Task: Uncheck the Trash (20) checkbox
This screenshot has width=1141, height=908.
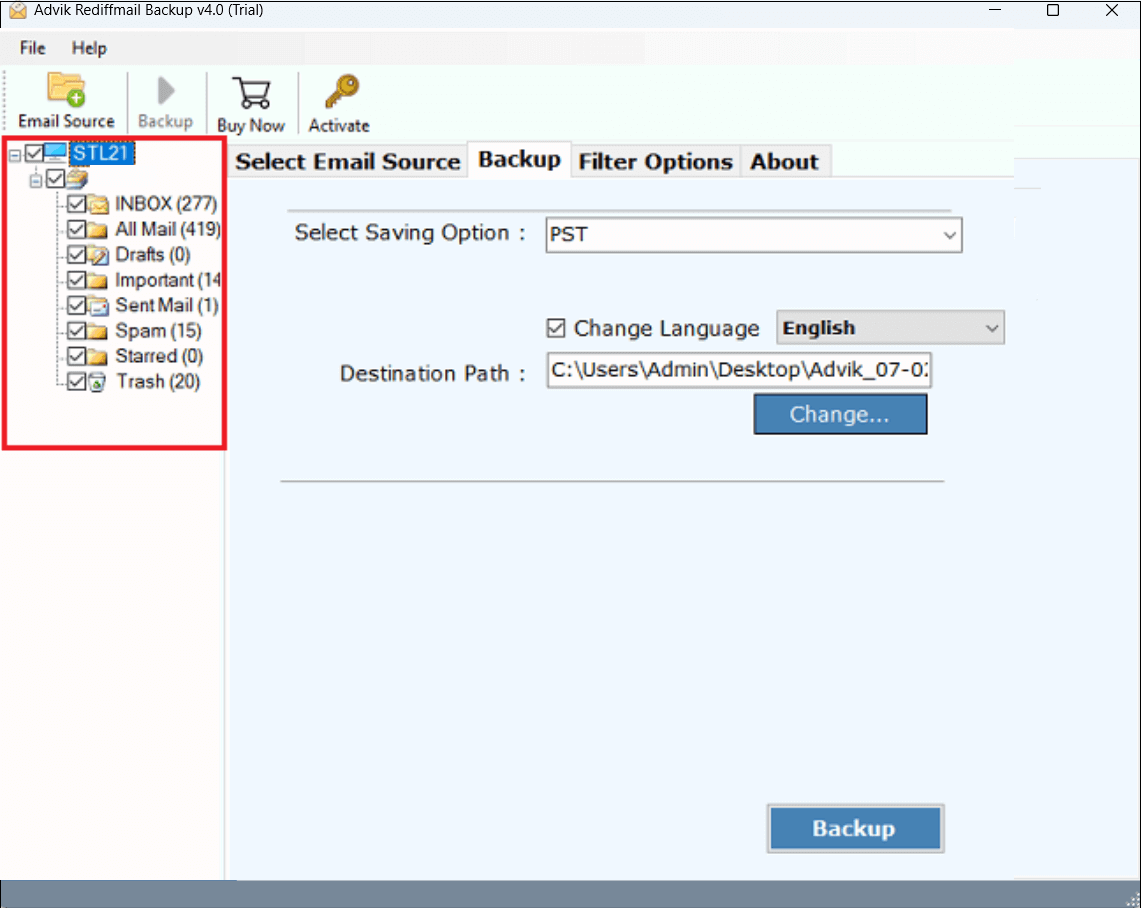Action: (x=76, y=381)
